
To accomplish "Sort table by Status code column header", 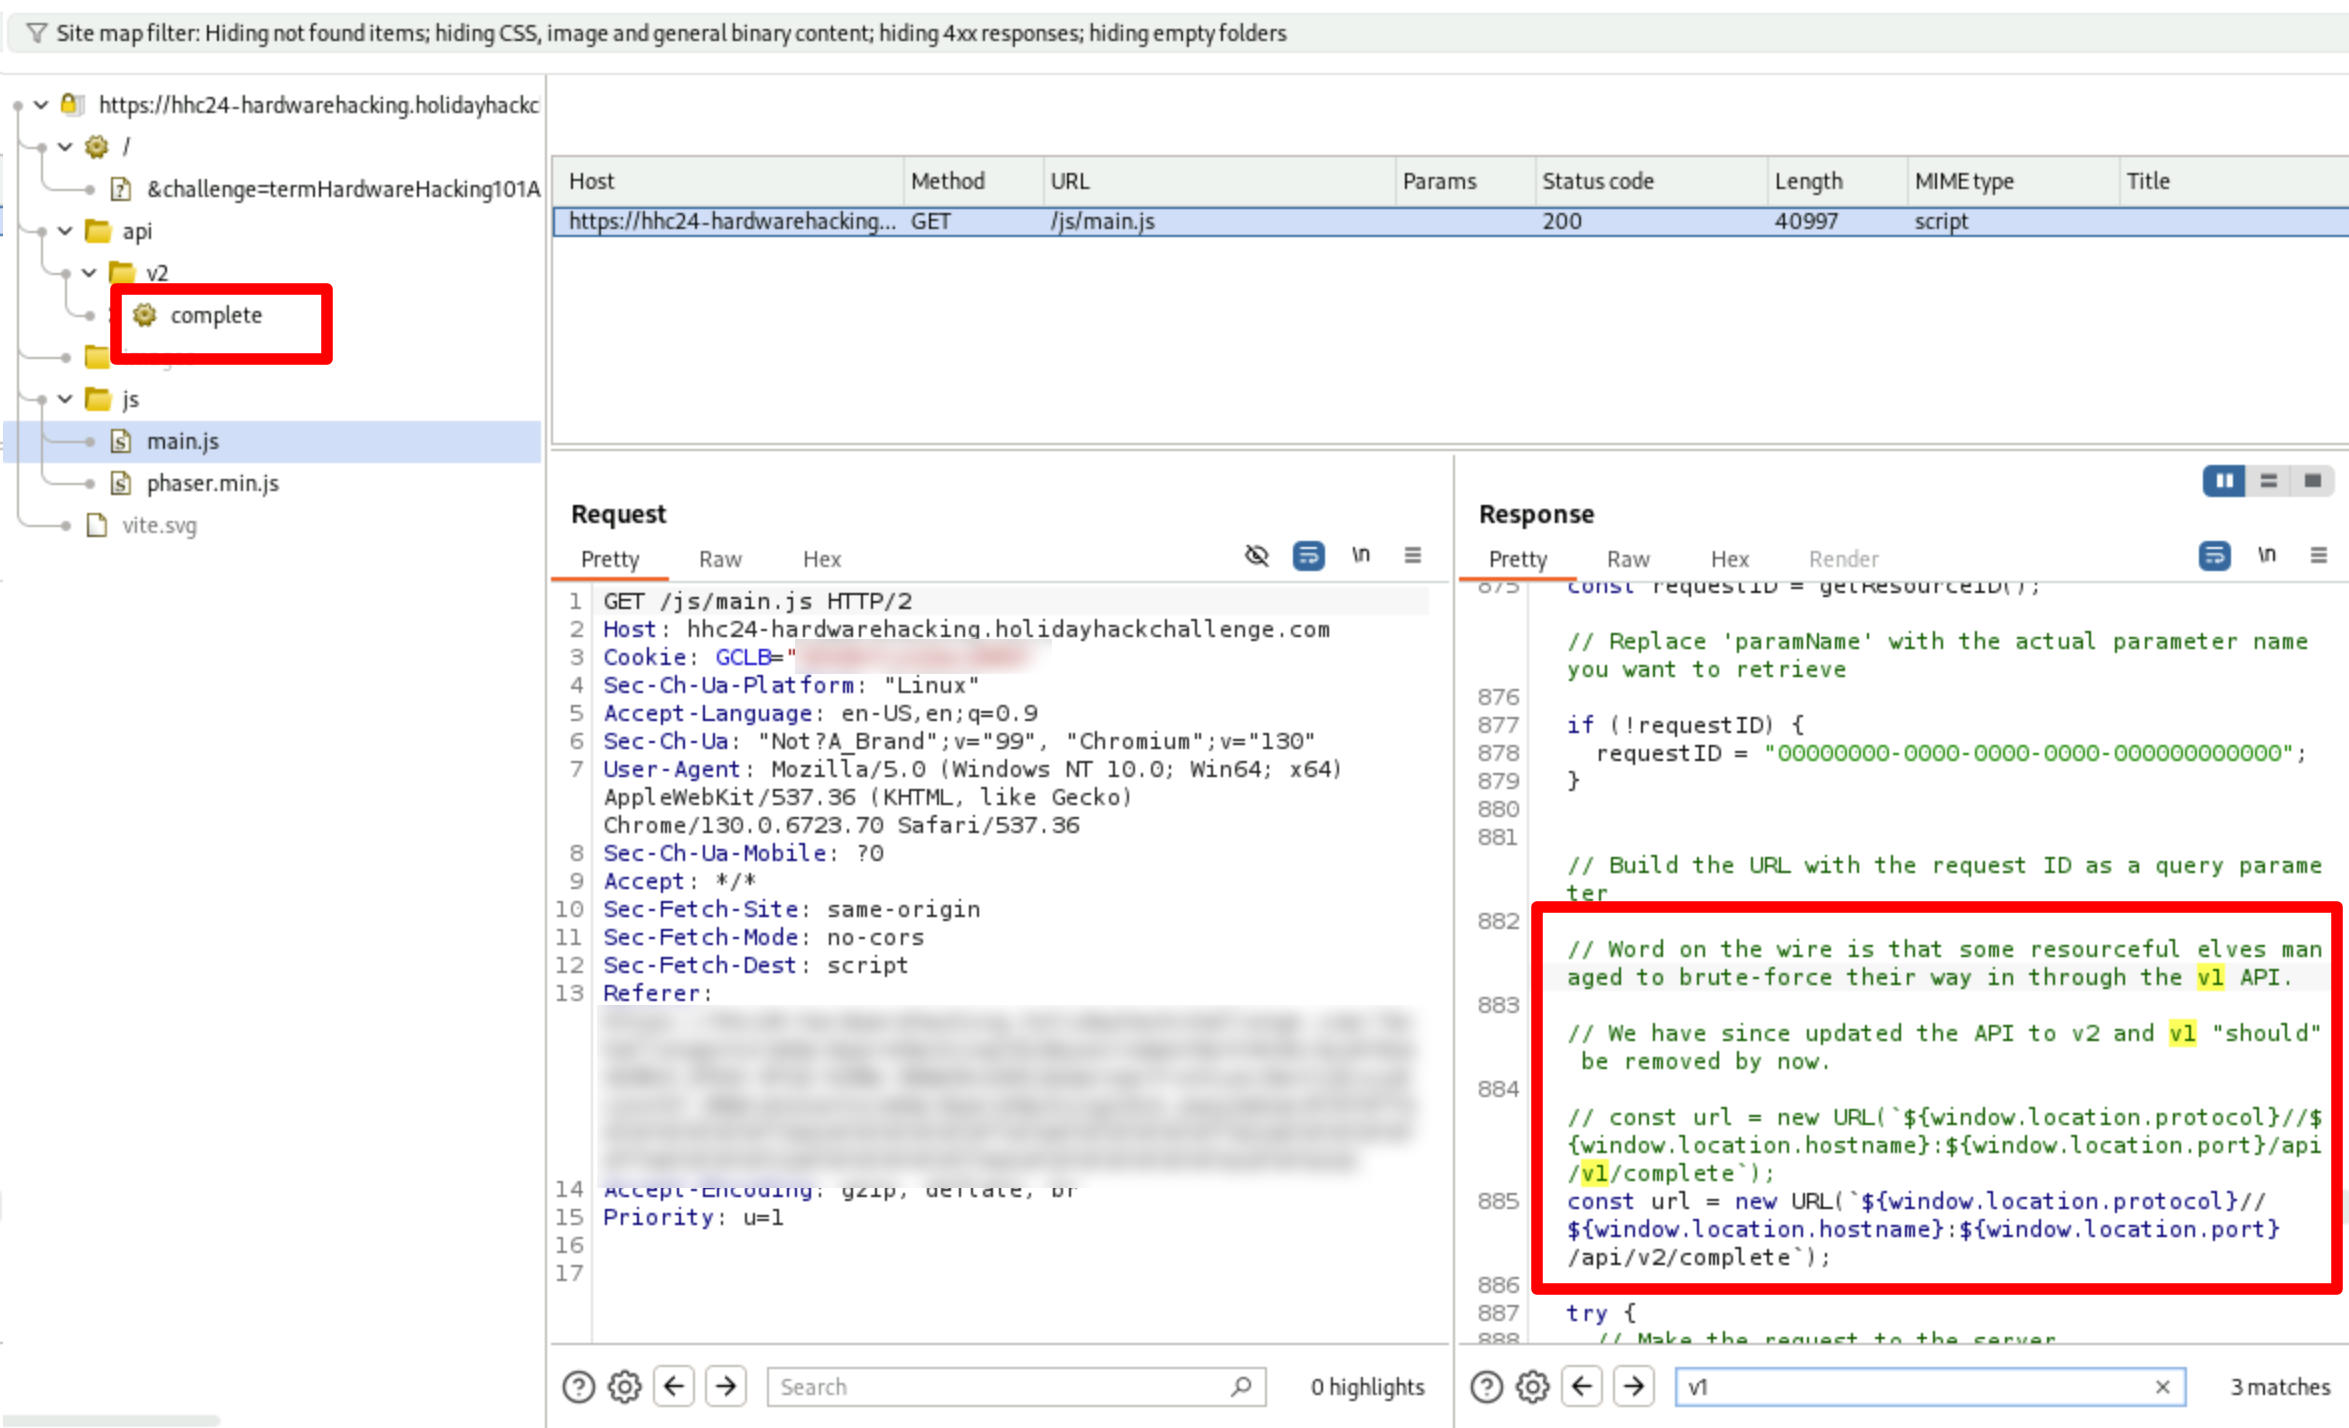I will [x=1597, y=181].
